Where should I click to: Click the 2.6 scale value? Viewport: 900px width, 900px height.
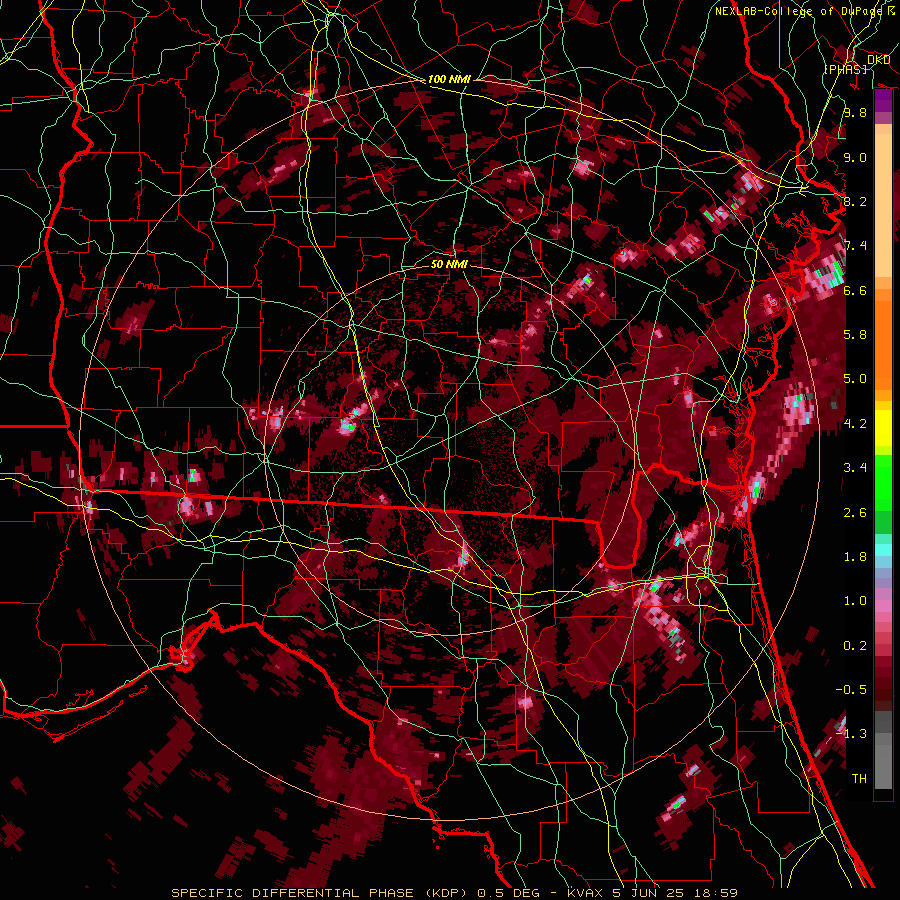(x=855, y=513)
